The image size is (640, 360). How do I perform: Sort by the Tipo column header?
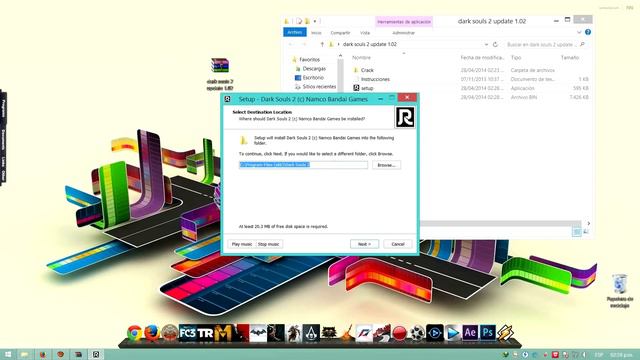[x=516, y=58]
